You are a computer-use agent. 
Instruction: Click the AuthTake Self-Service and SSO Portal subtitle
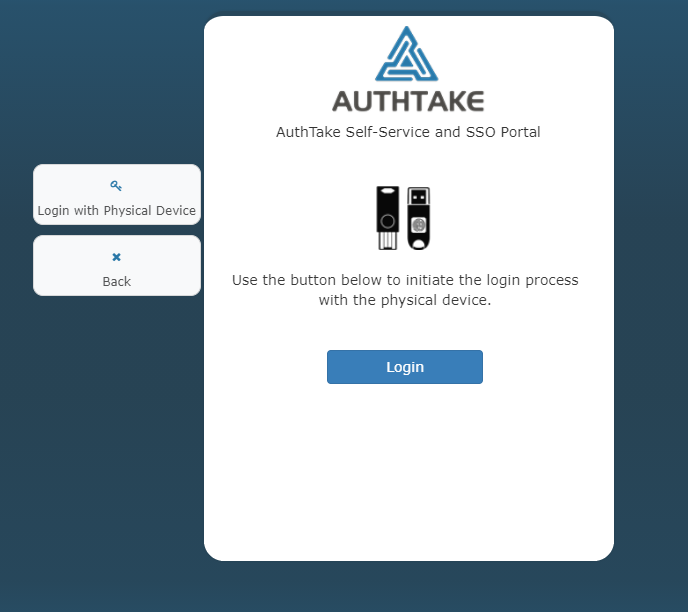coord(408,132)
